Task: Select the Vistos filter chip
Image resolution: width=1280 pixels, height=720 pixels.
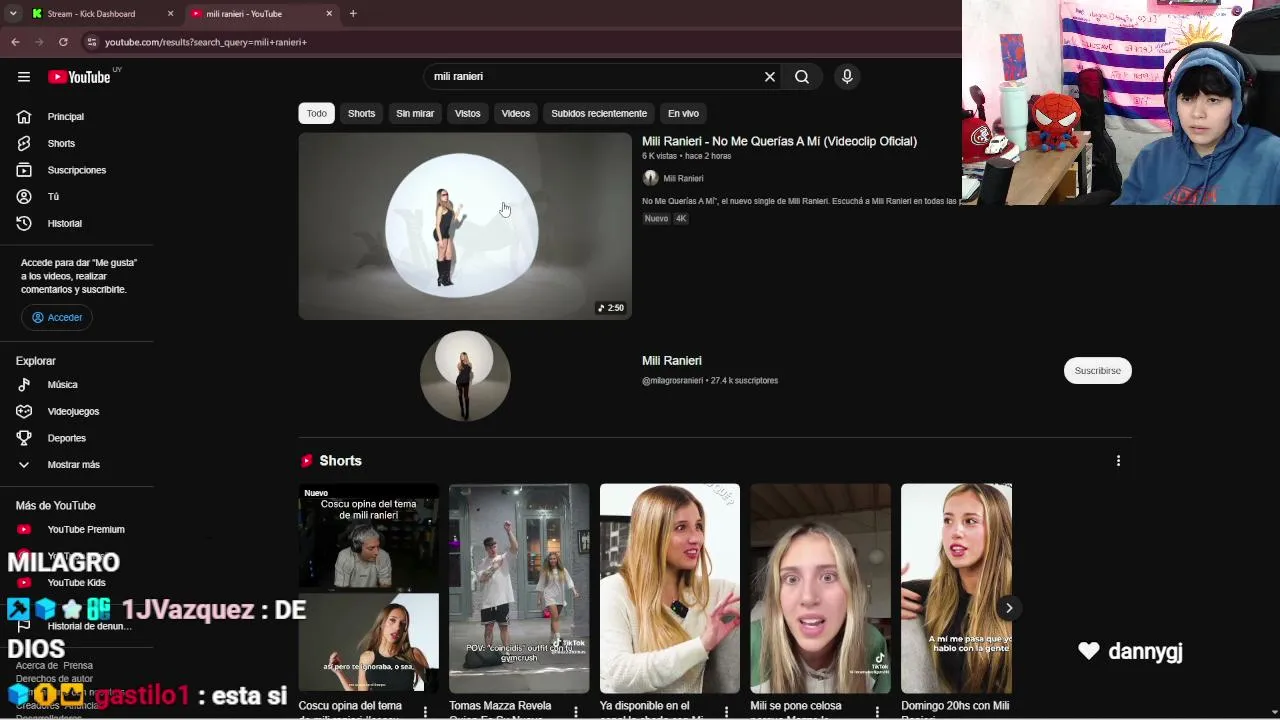Action: (x=468, y=113)
